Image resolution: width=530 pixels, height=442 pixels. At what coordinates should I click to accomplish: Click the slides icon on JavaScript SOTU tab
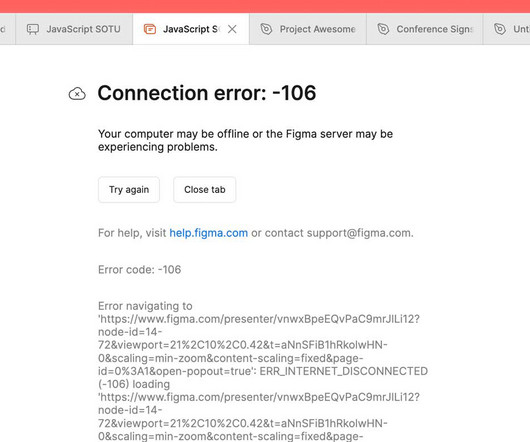coord(33,29)
